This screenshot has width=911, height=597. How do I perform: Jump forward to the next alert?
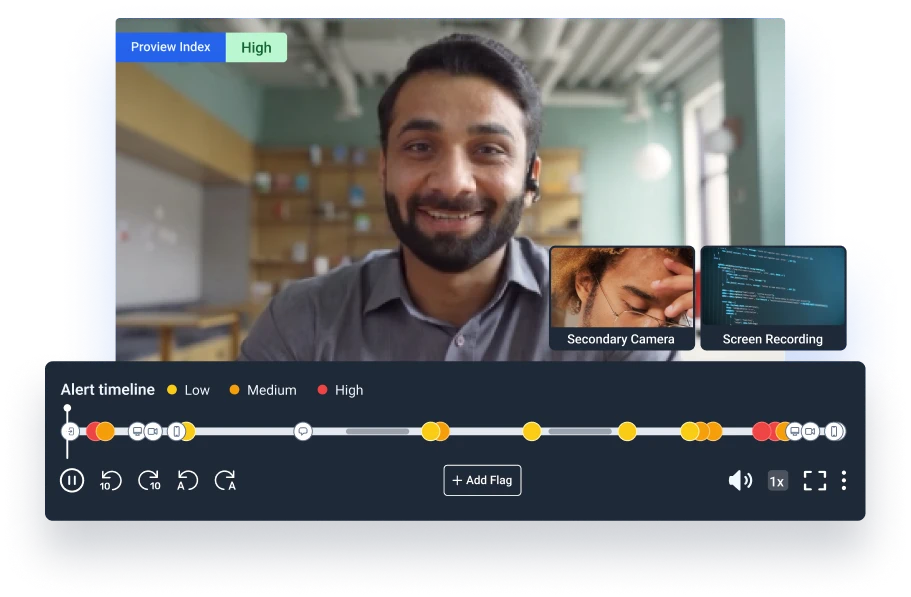coord(228,480)
